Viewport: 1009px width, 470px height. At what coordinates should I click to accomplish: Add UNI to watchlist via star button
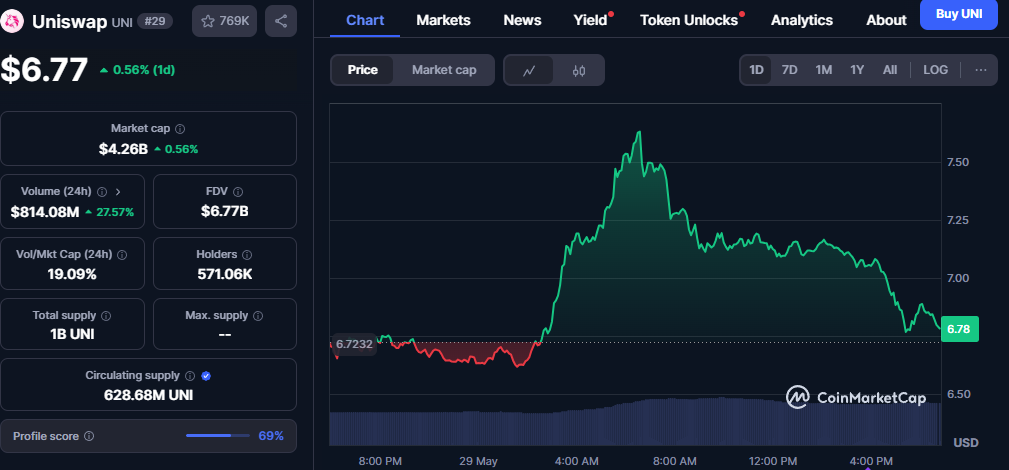(x=225, y=21)
